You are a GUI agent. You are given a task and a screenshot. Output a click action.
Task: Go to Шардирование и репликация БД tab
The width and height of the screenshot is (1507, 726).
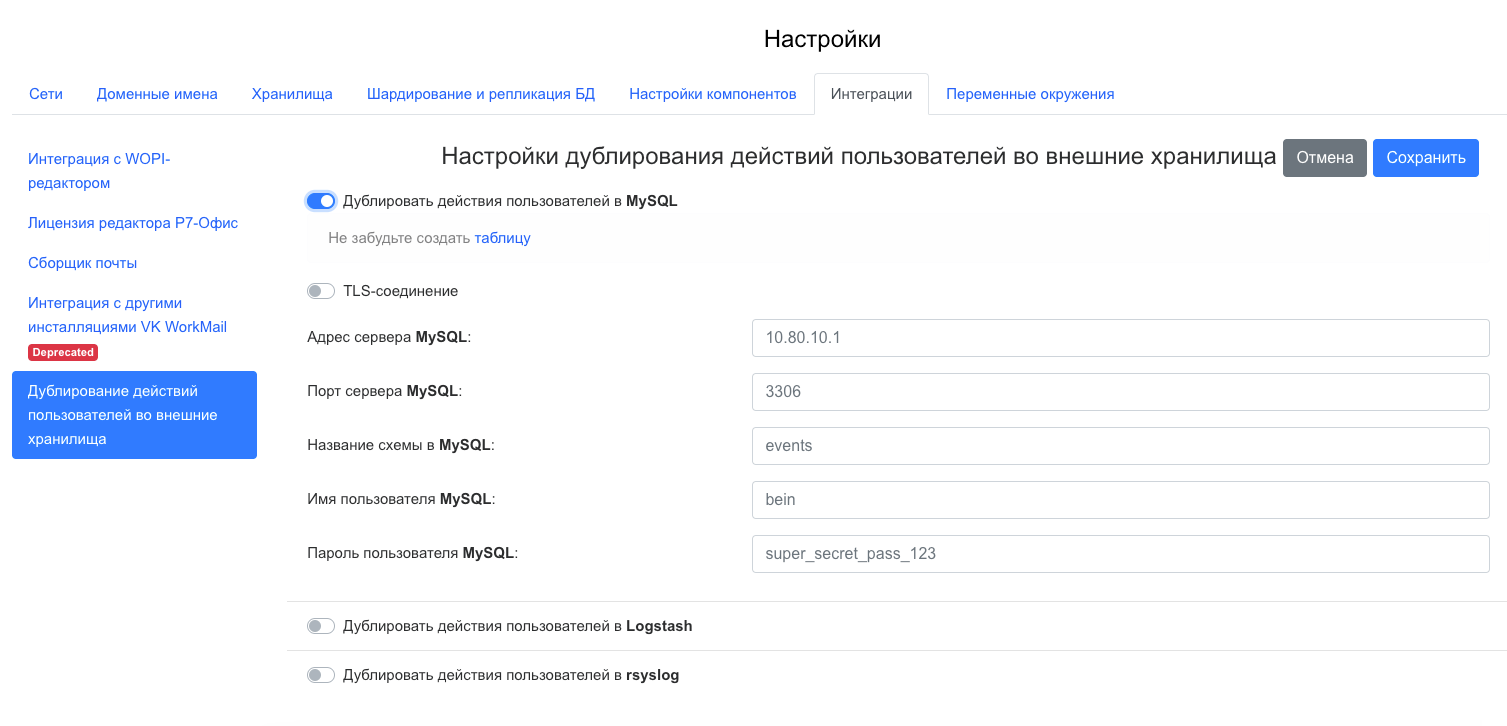click(x=481, y=94)
